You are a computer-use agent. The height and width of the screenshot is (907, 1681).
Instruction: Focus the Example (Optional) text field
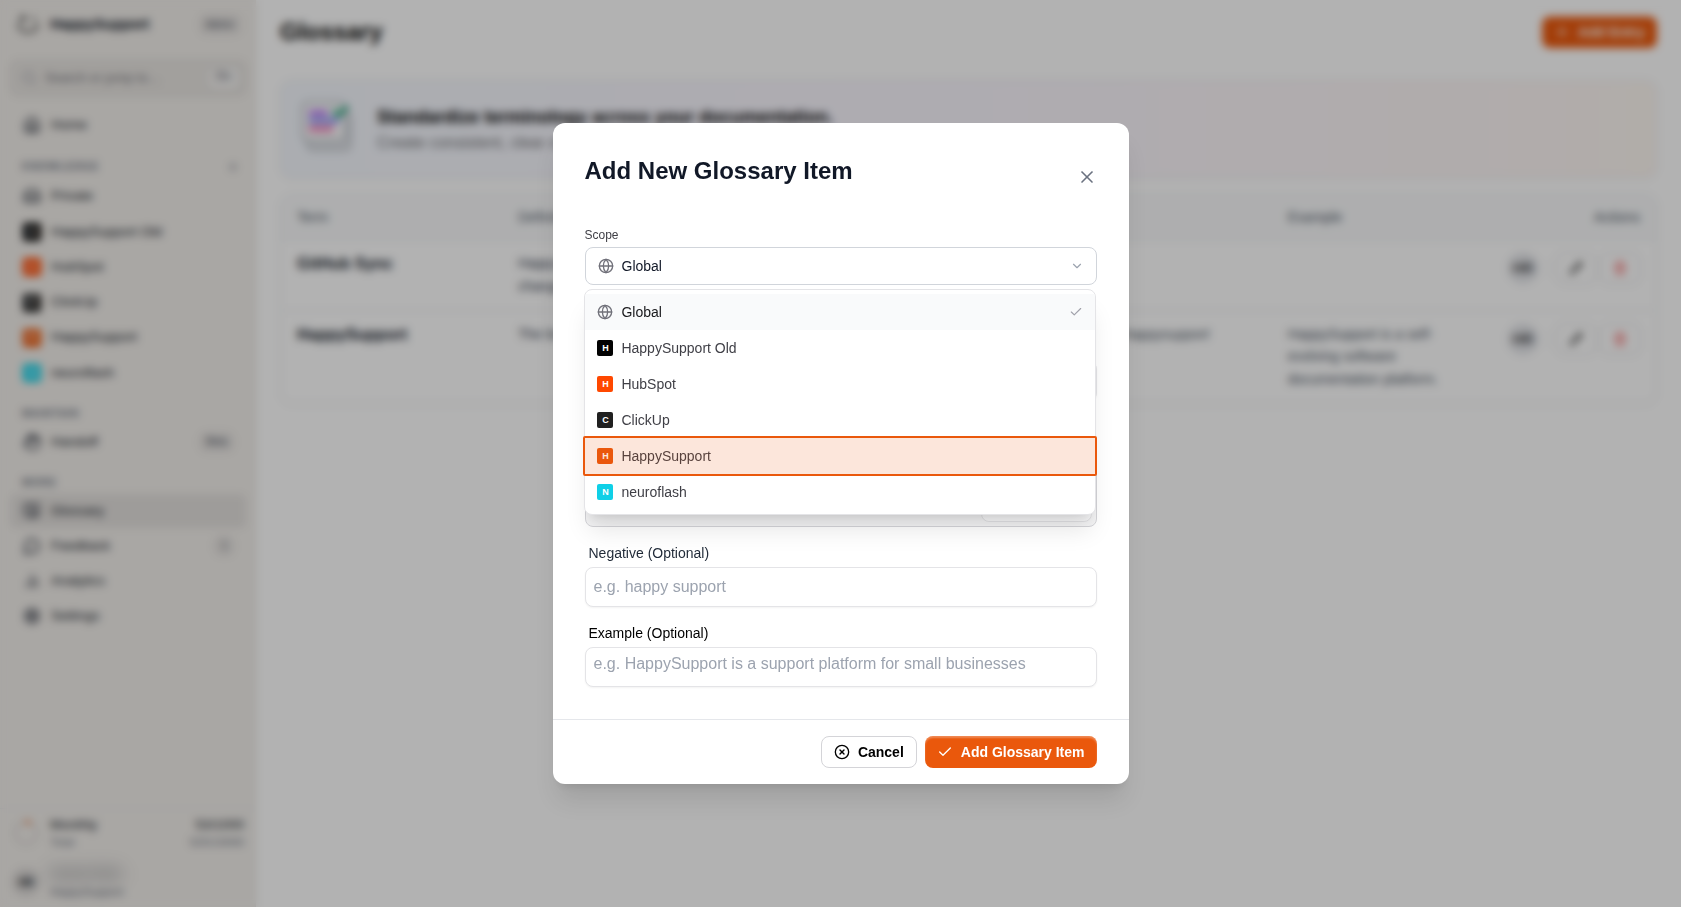tap(840, 667)
